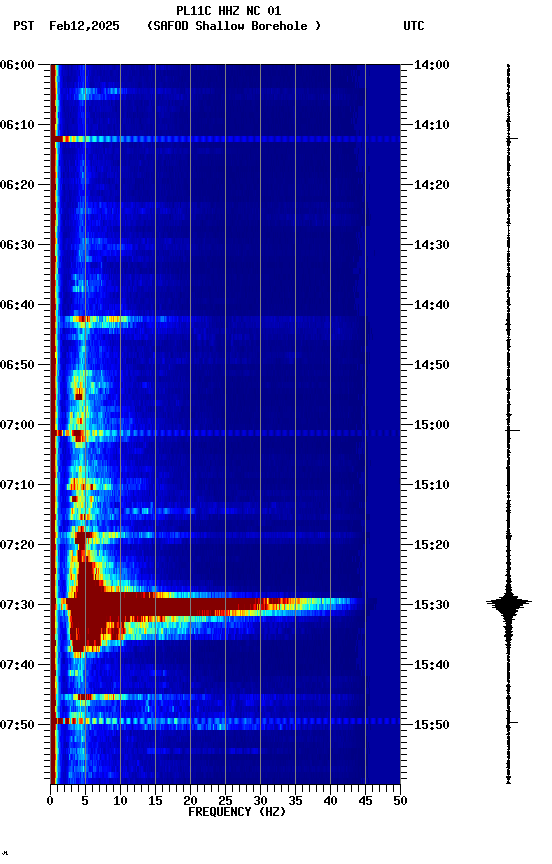Click the 14:00 UTC time label

click(x=432, y=65)
